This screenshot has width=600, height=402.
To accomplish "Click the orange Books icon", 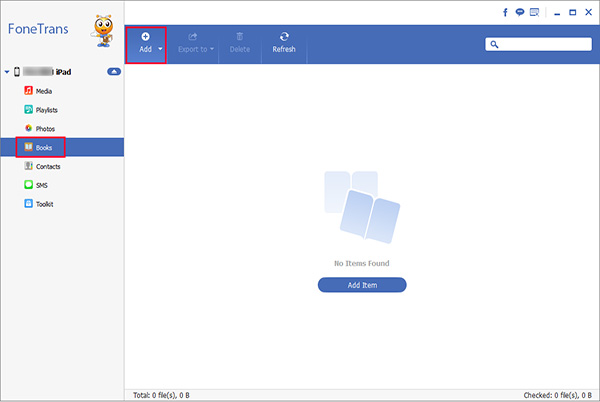I will [x=28, y=147].
